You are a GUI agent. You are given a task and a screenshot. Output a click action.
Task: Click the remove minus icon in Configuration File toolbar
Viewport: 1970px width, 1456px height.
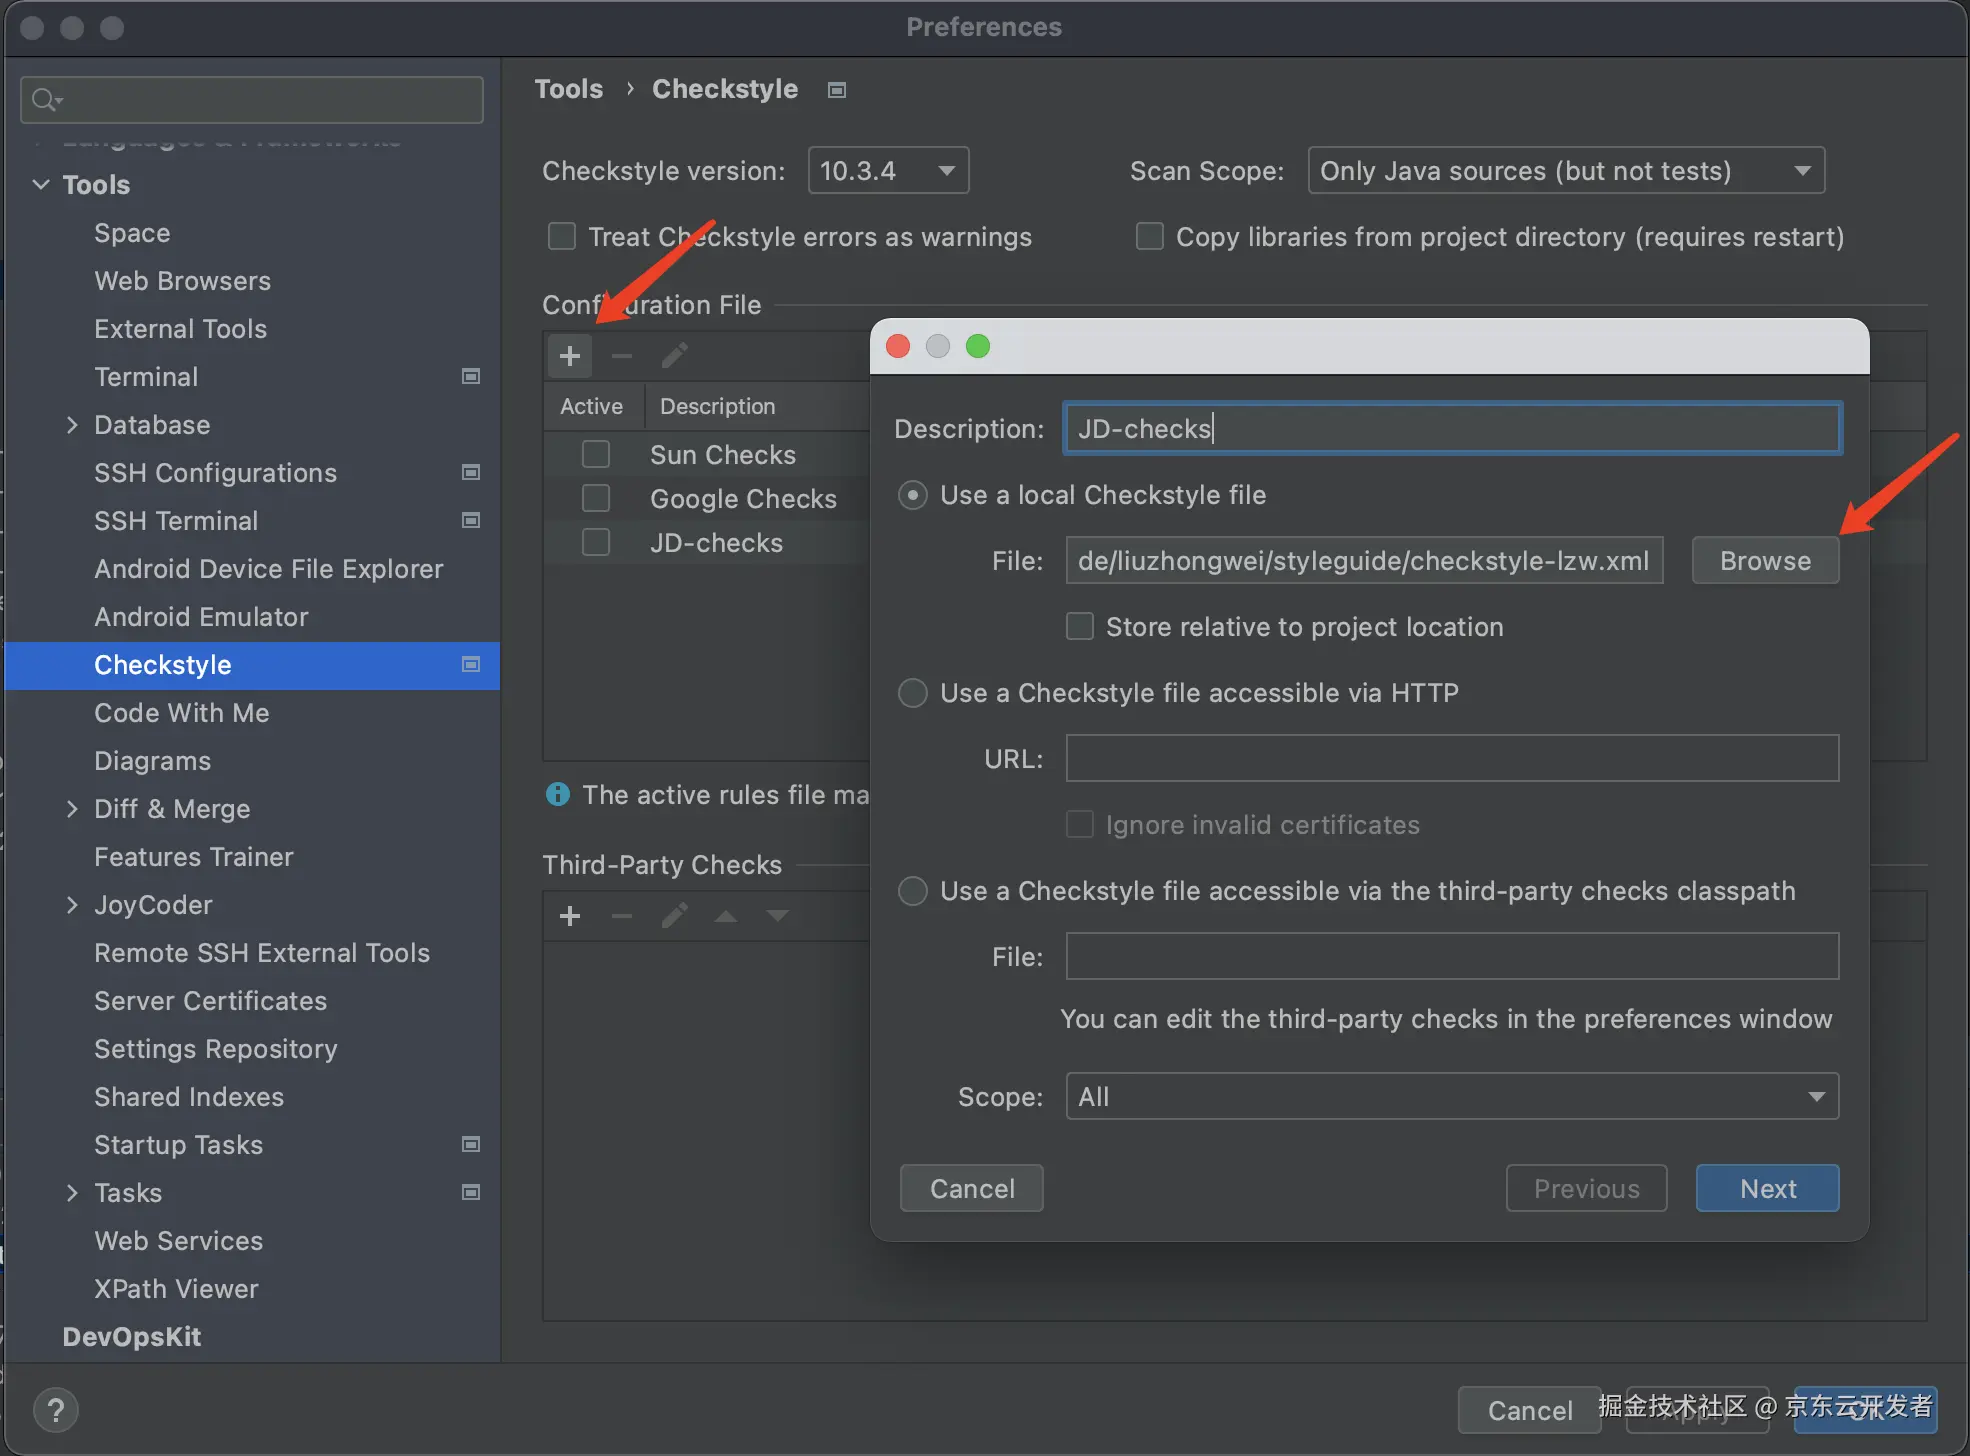click(x=622, y=356)
